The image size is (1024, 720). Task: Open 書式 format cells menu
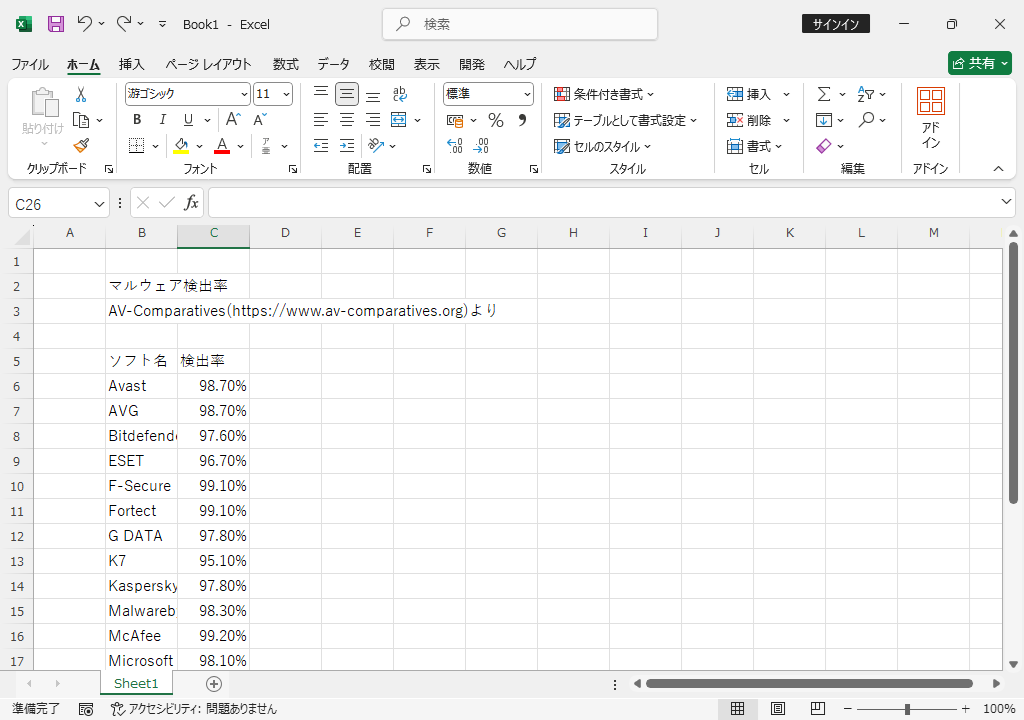(754, 146)
